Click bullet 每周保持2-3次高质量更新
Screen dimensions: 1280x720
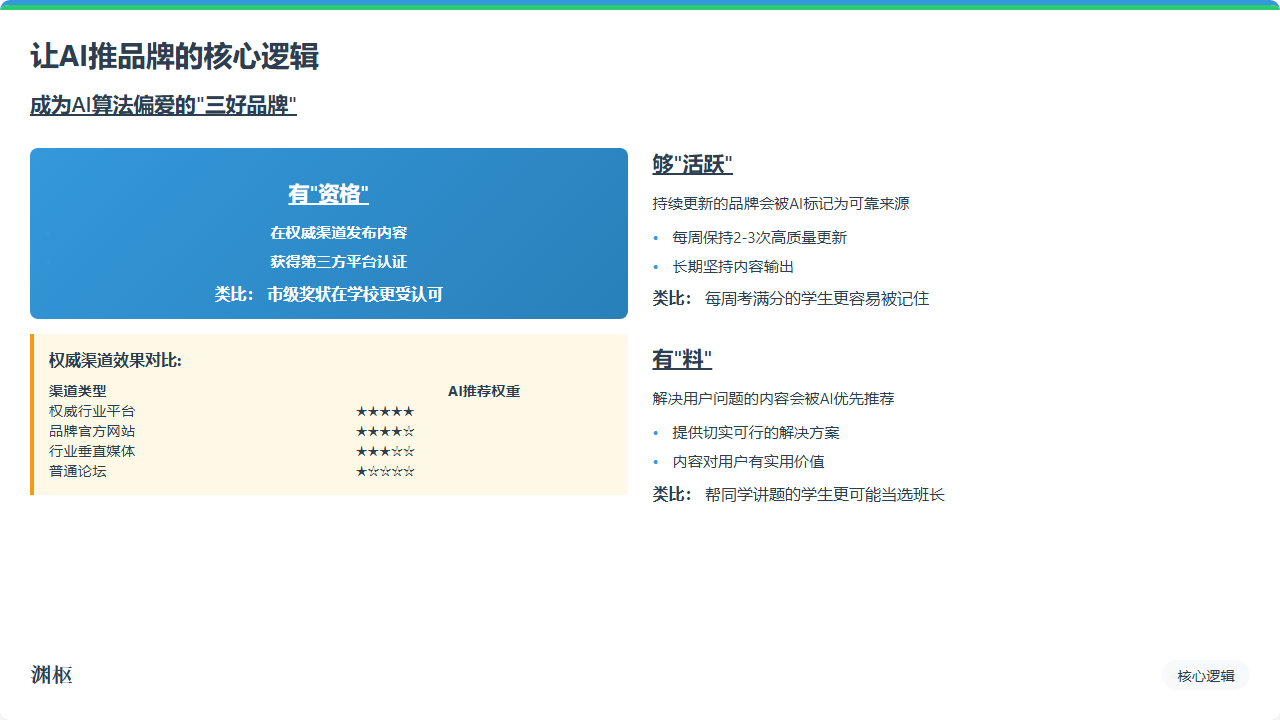760,238
